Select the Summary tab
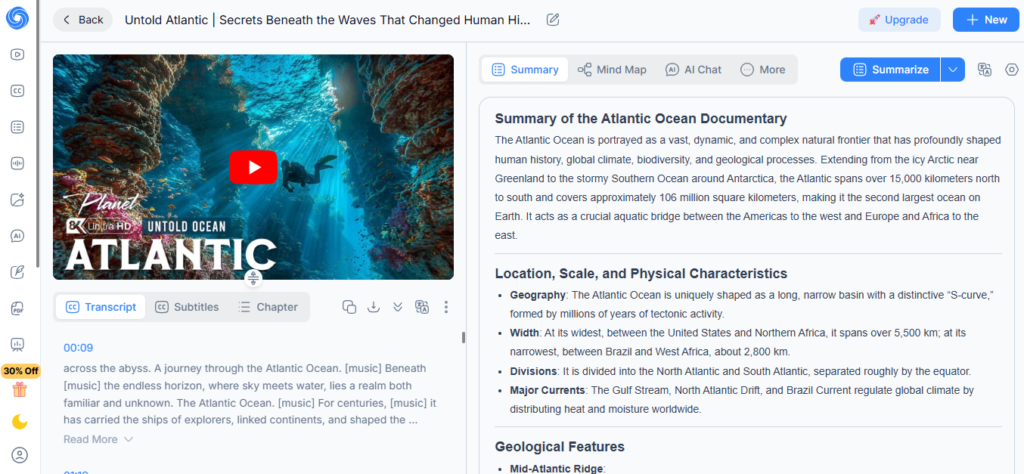Viewport: 1024px width, 474px height. point(525,70)
